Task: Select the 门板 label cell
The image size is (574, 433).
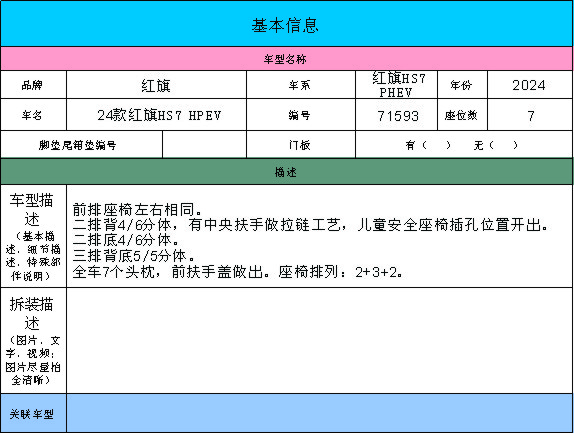Action: pos(301,145)
